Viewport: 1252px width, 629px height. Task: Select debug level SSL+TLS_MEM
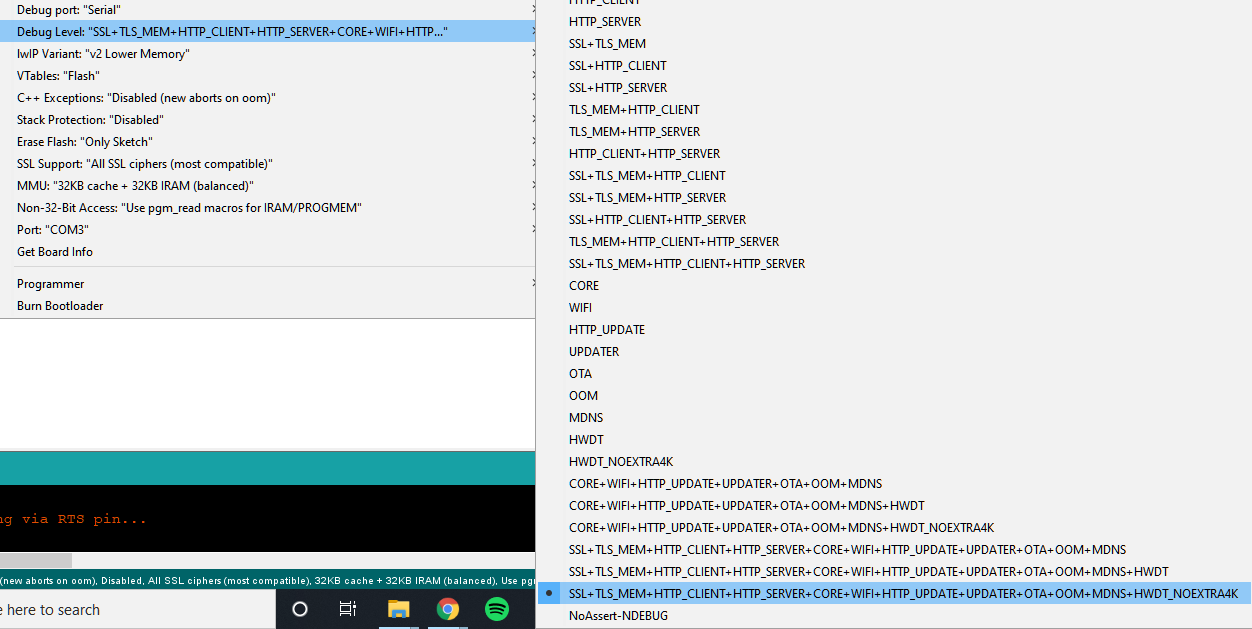coord(894,44)
